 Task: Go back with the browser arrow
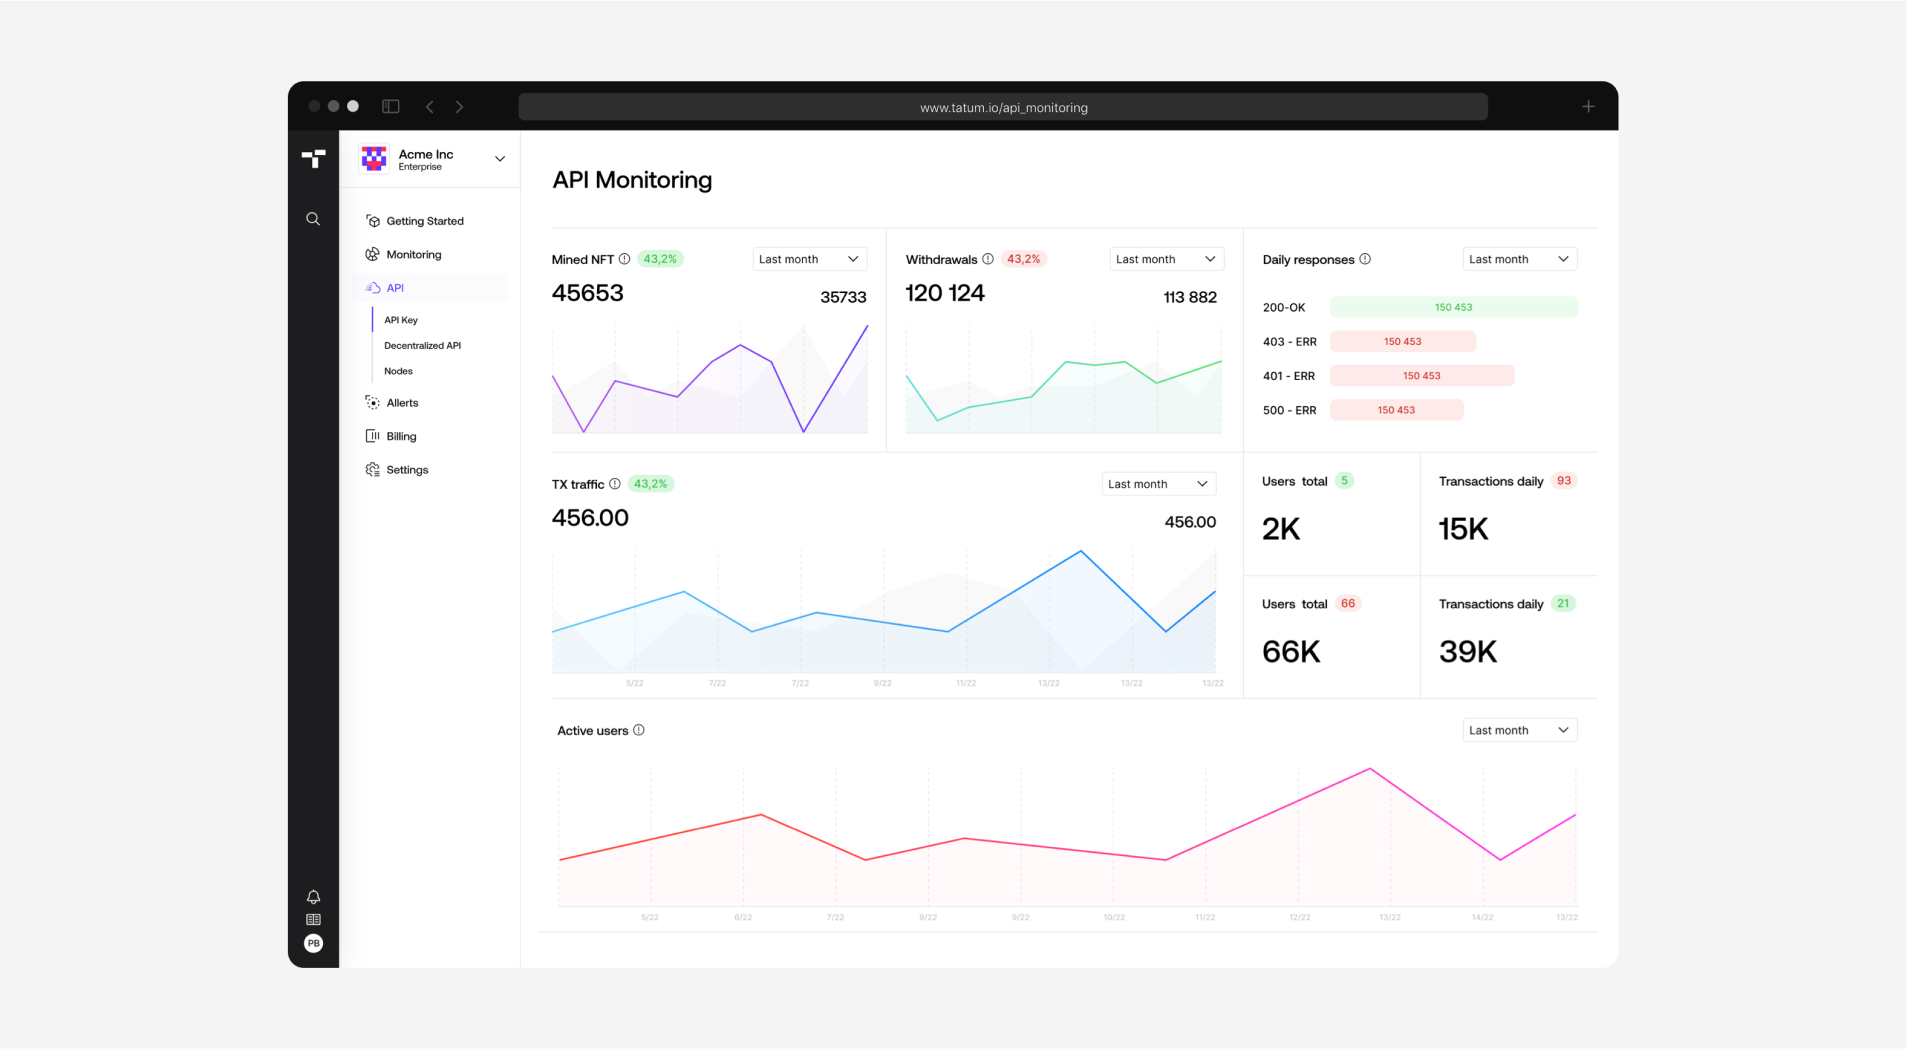pos(430,107)
